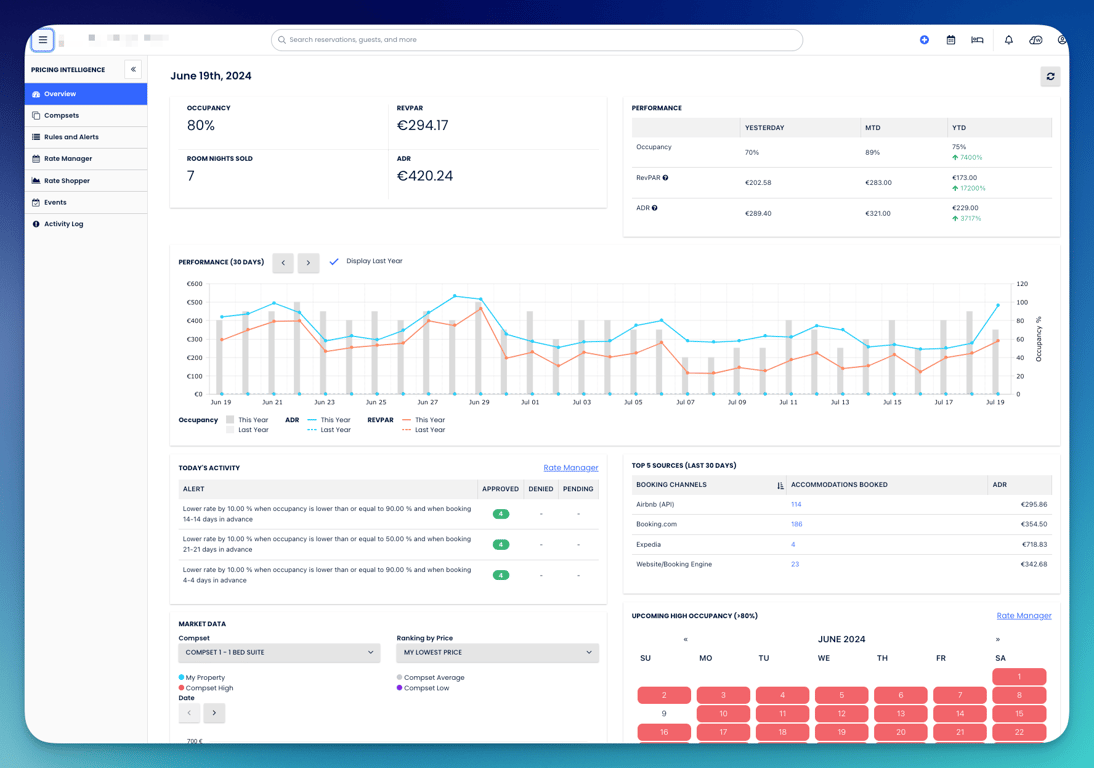This screenshot has width=1094, height=768.
Task: Click Booking.com accommodations booked 186
Action: (797, 525)
